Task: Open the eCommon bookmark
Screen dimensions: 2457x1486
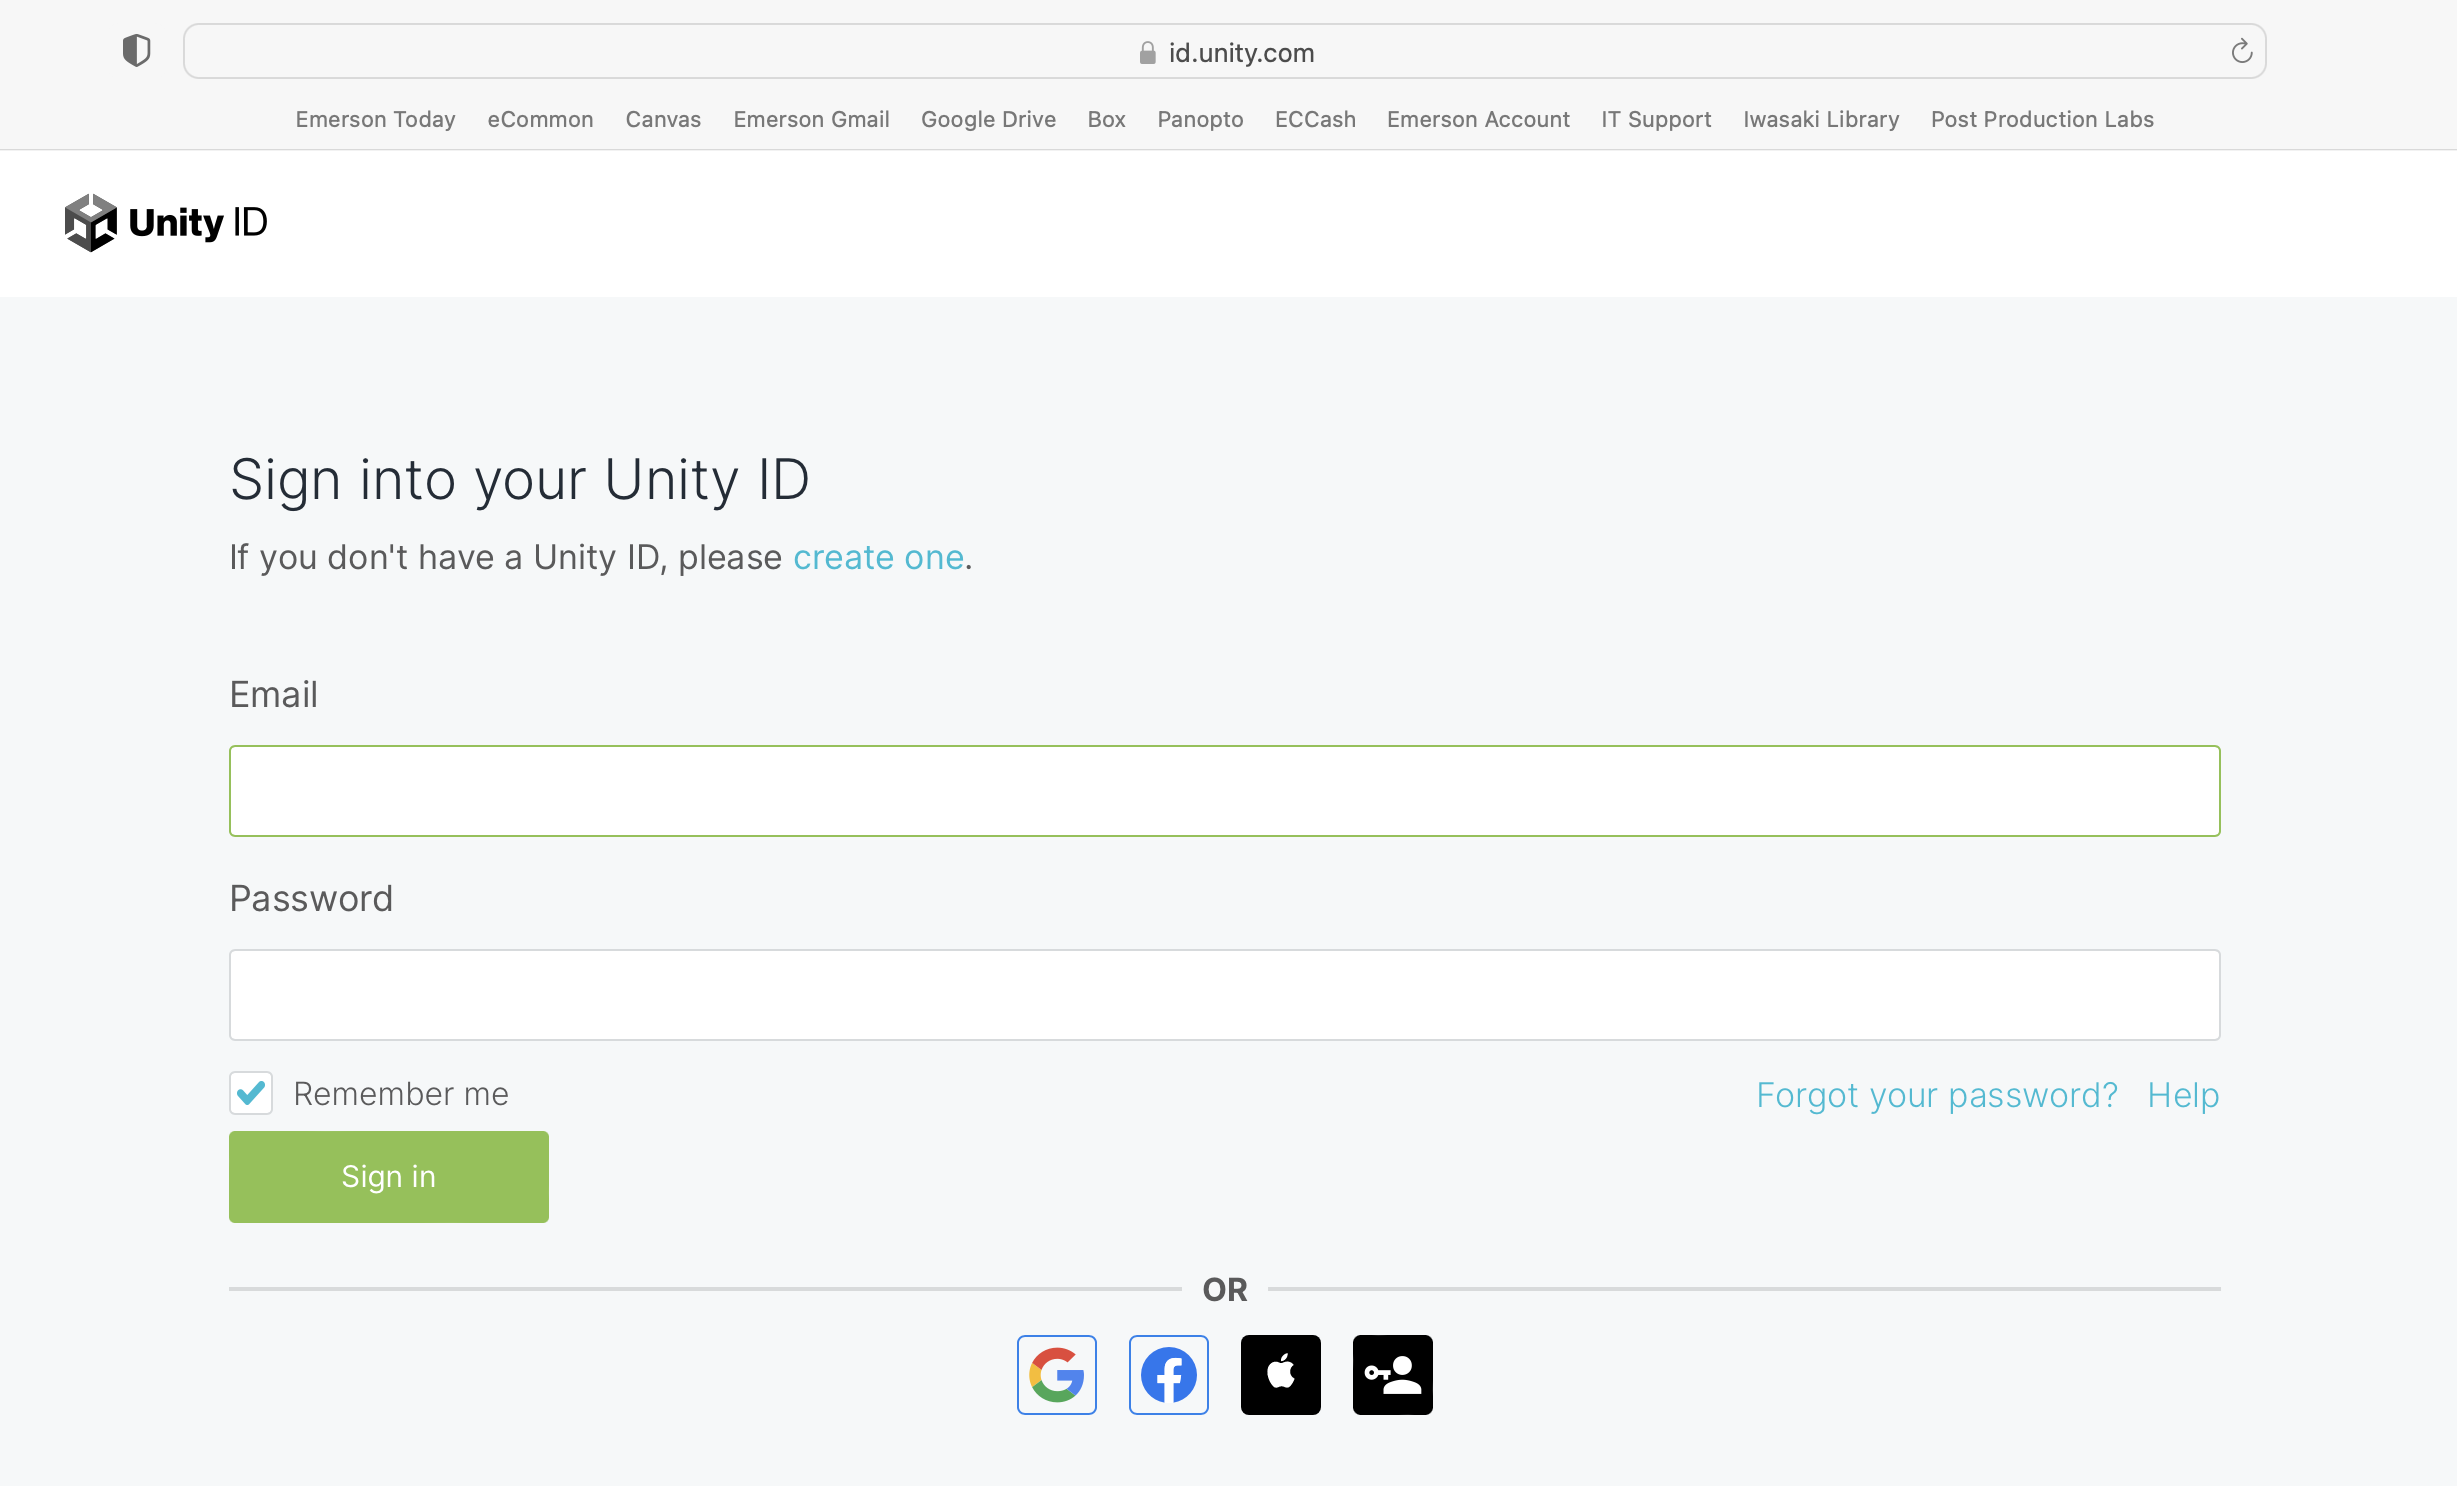Action: click(540, 119)
